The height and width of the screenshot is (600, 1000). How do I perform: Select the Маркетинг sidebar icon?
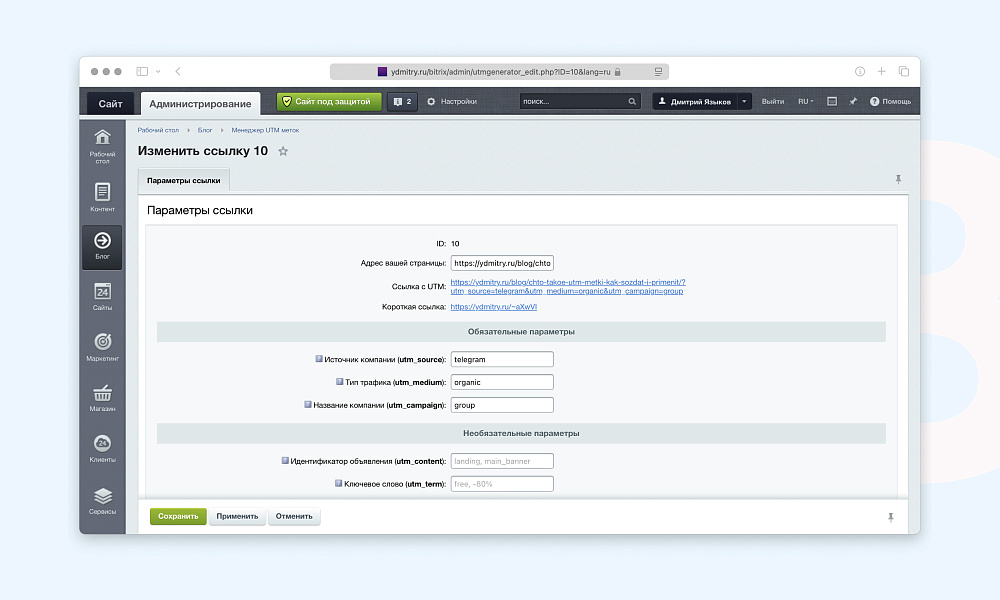(102, 346)
